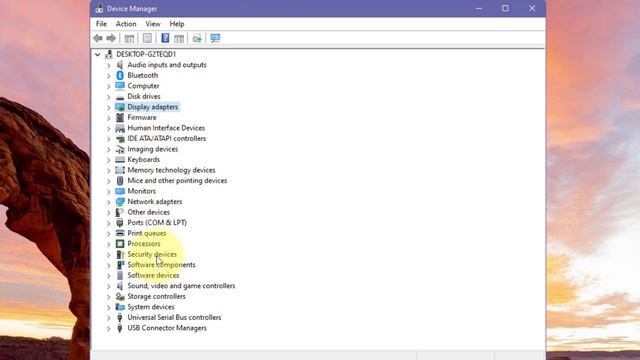Open the File menu
Viewport: 640px width, 360px height.
101,24
